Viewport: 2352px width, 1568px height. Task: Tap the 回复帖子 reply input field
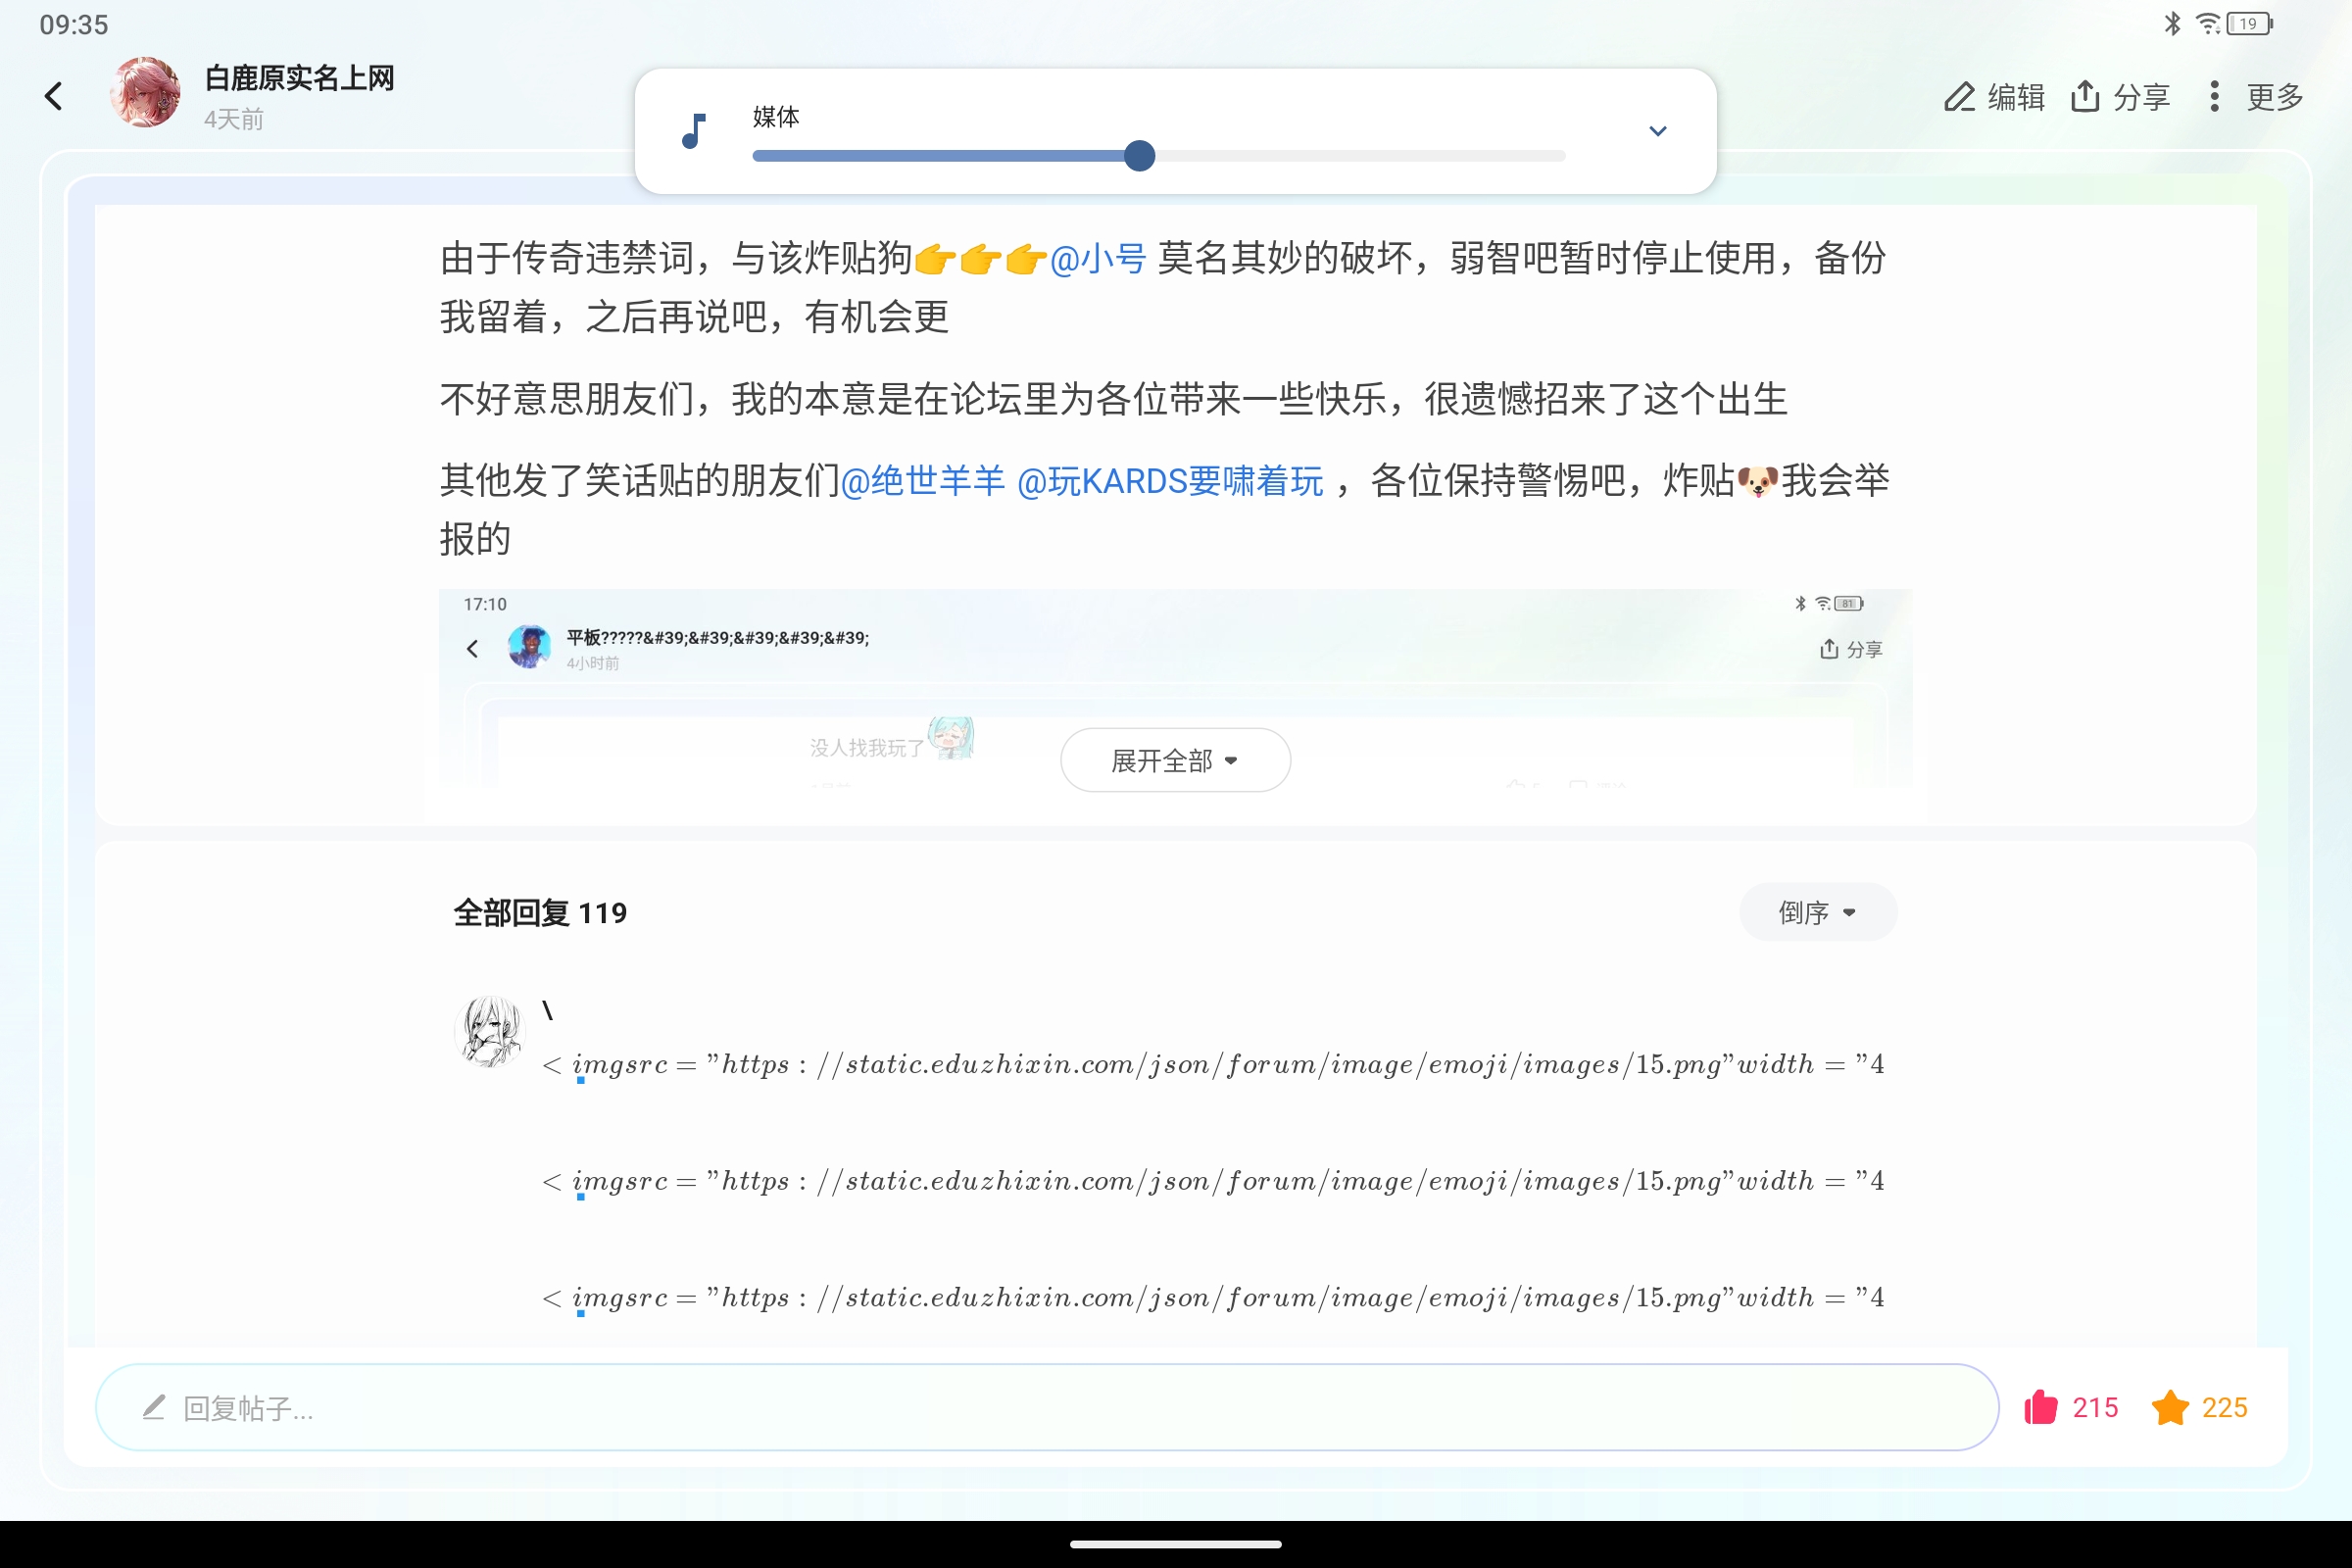click(1046, 1407)
